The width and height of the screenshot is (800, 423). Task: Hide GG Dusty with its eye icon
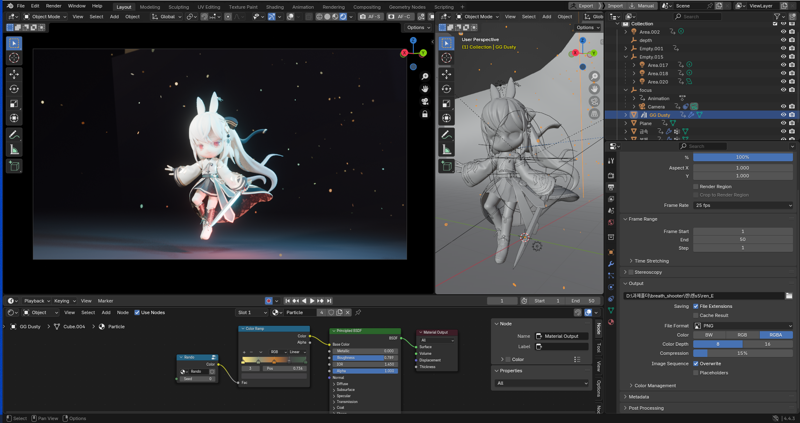pos(783,115)
